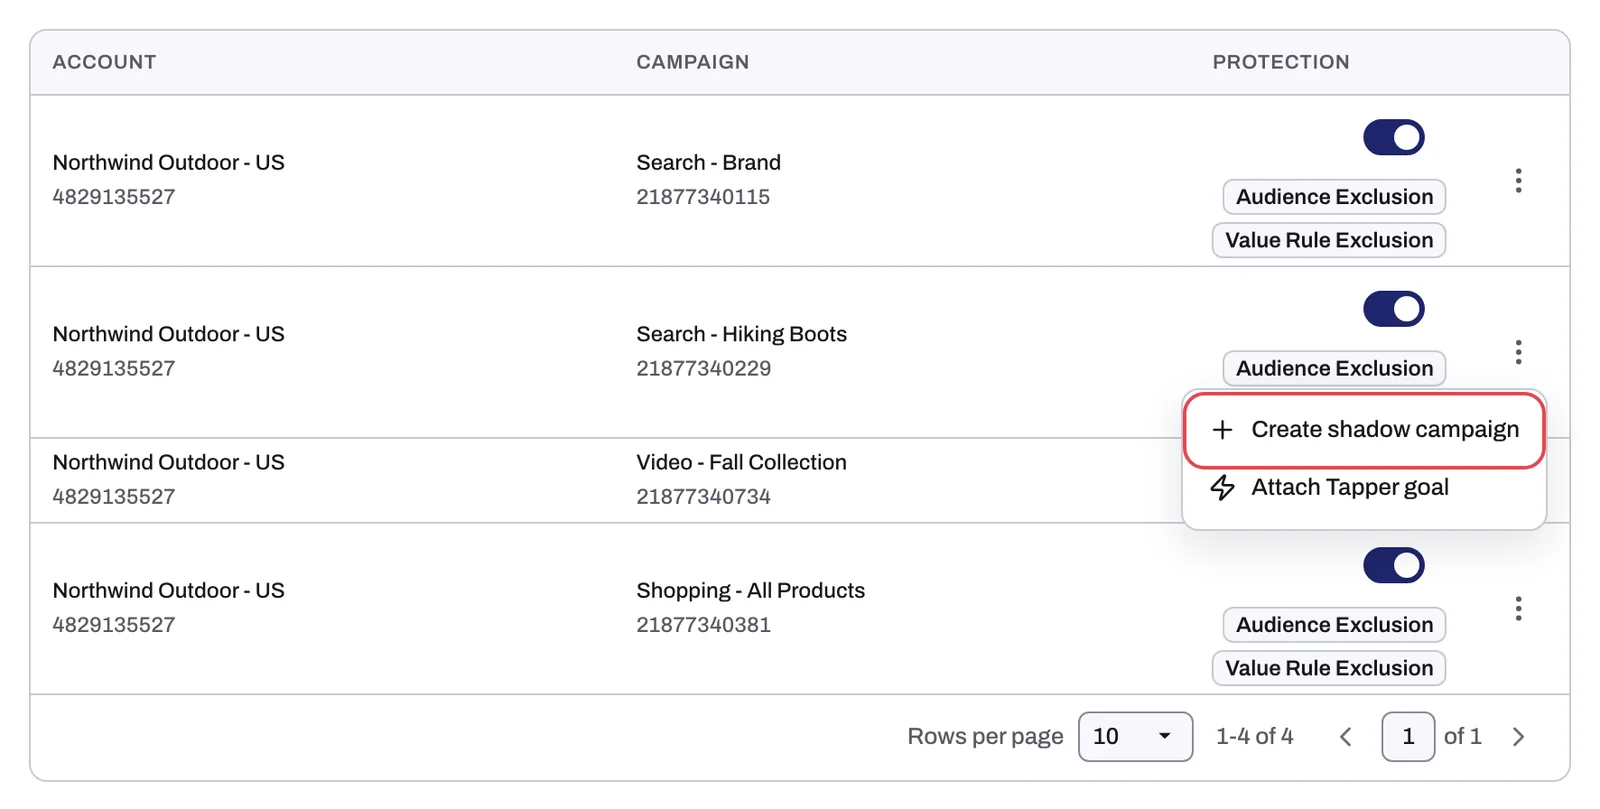Click campaign ID 21877340381

pos(703,625)
